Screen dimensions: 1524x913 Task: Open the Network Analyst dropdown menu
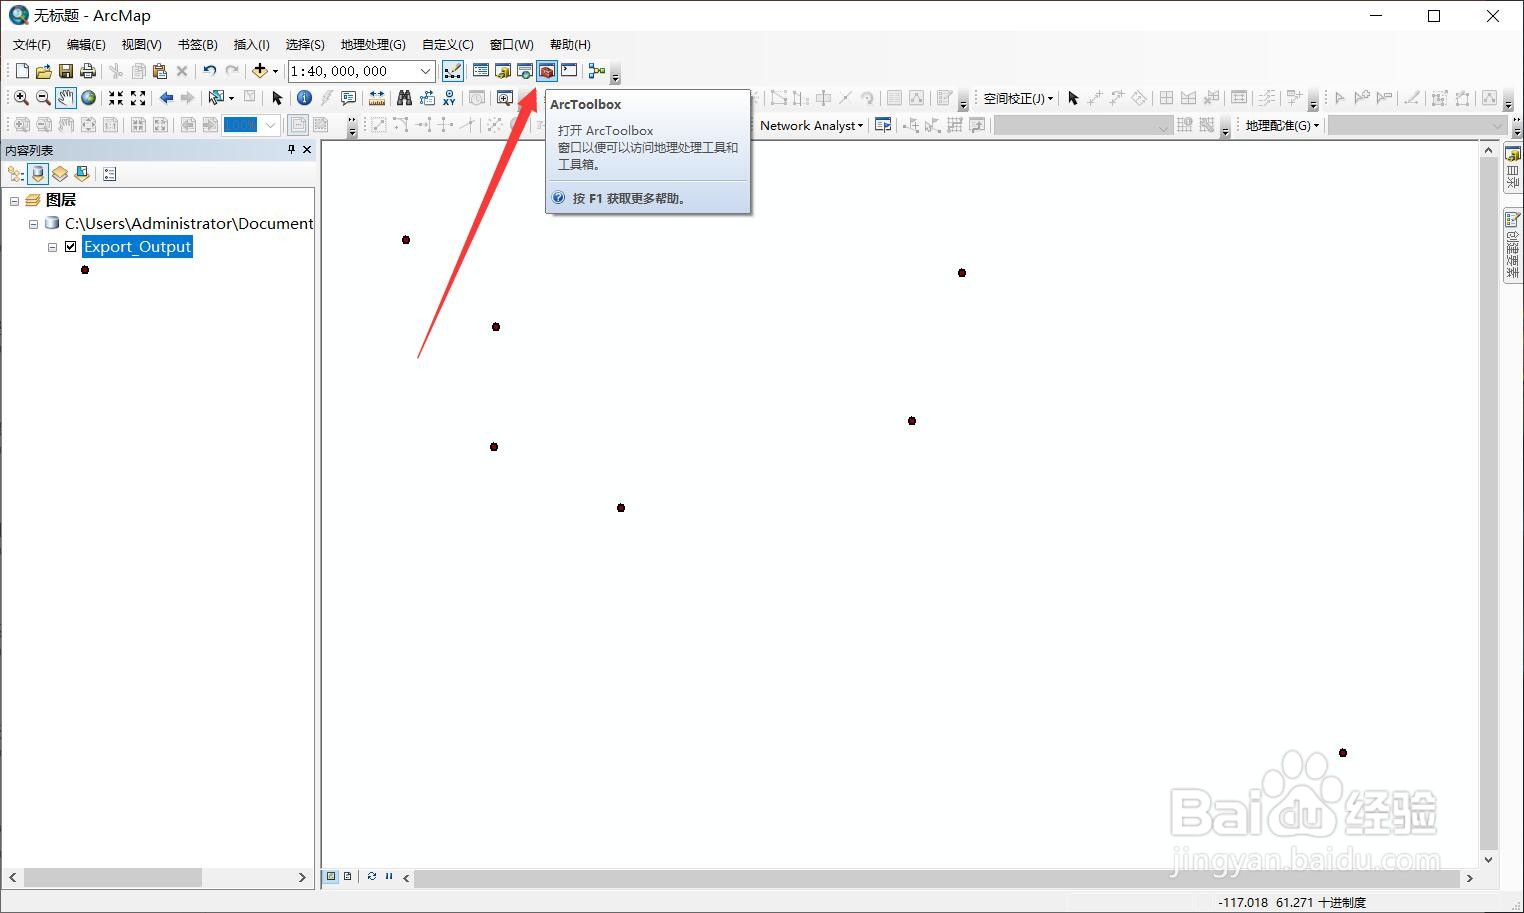[811, 125]
